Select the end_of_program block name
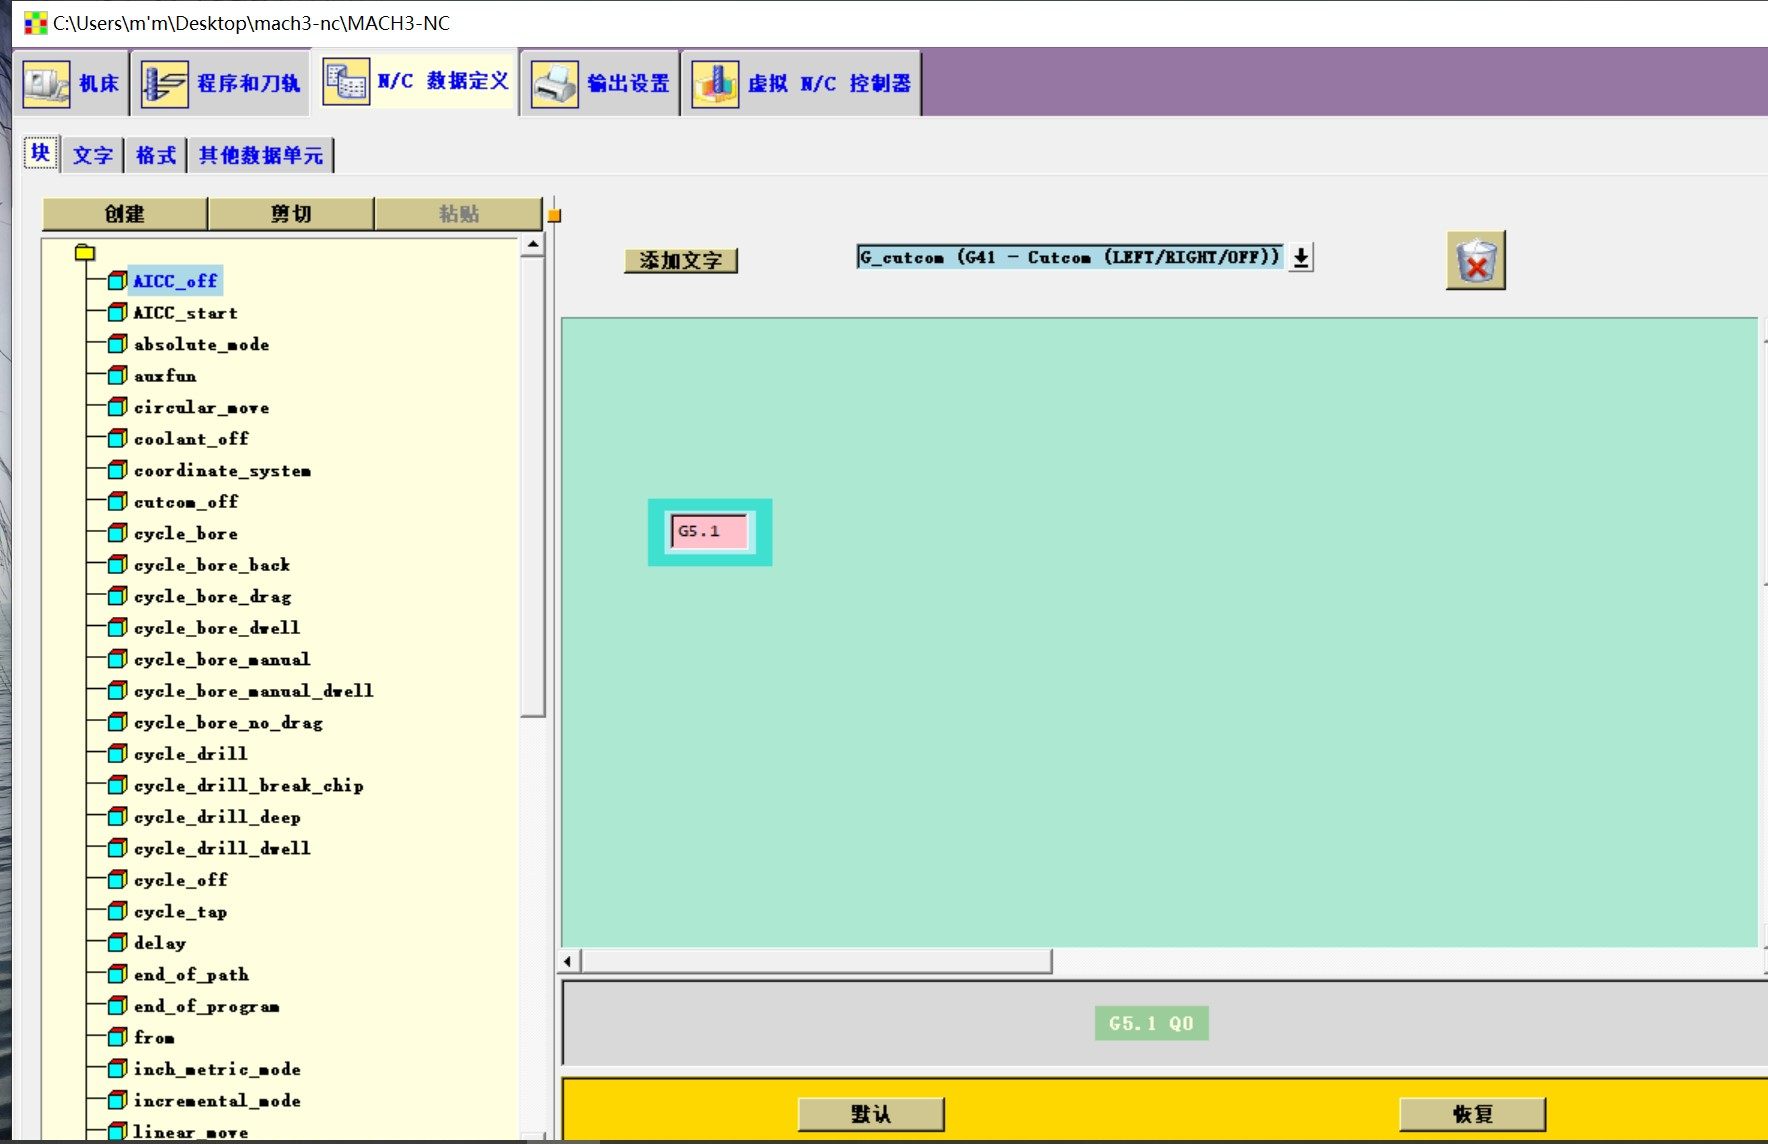Image resolution: width=1768 pixels, height=1144 pixels. point(206,1006)
